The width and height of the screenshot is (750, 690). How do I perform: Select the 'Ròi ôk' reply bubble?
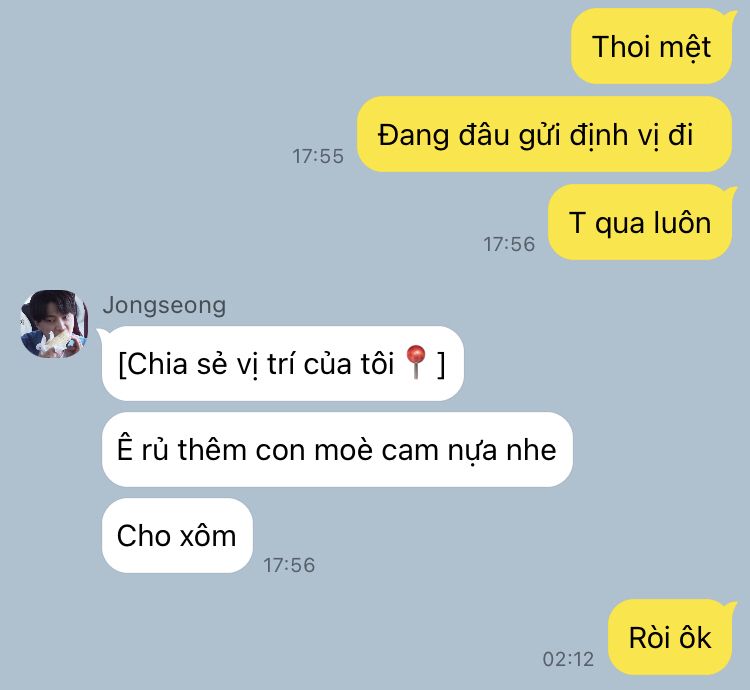[670, 637]
